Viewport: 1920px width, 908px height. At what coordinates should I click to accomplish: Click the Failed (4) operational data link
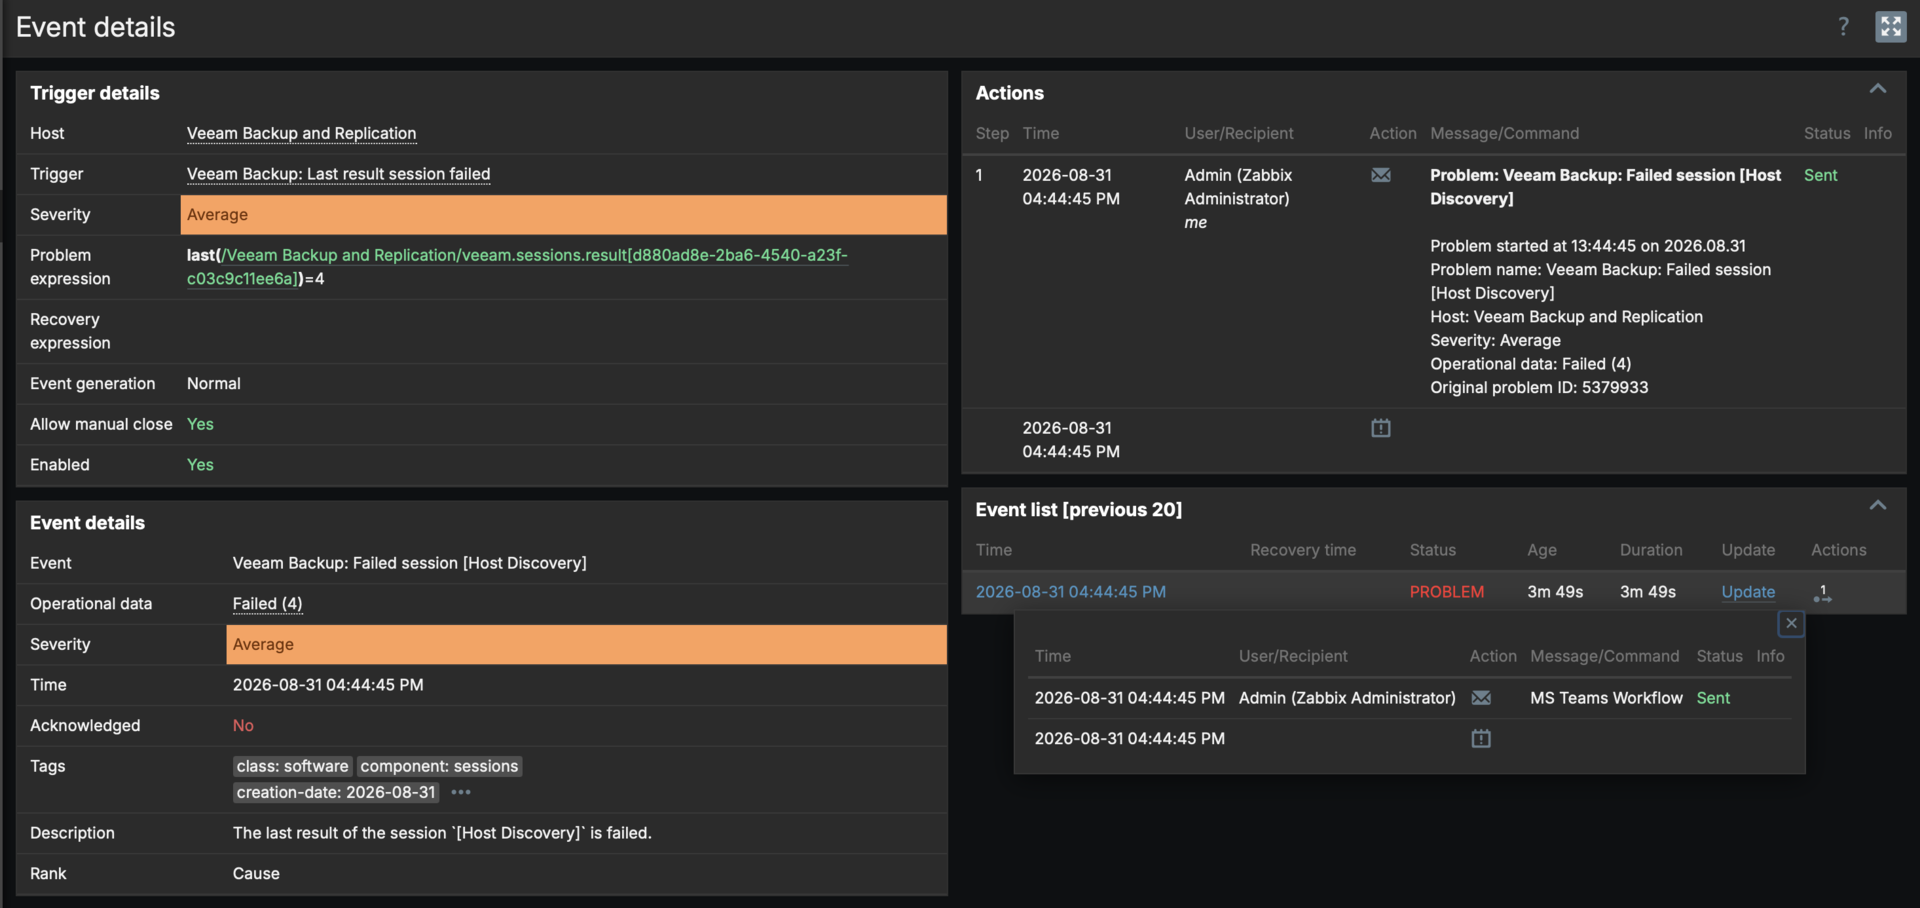click(x=267, y=604)
